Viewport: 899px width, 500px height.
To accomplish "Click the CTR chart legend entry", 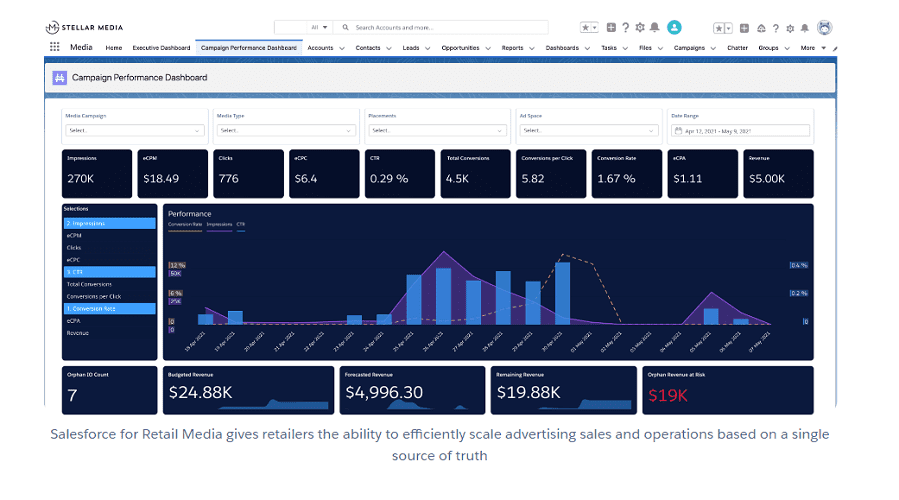I will point(241,225).
